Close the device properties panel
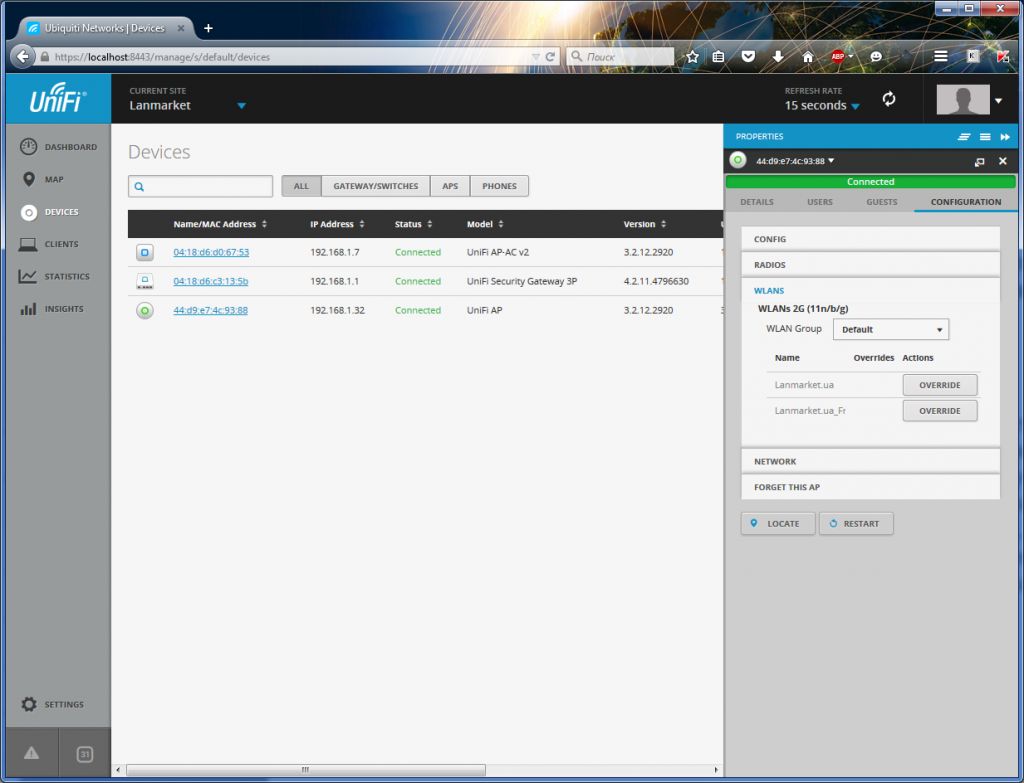Viewport: 1024px width, 783px height. coord(1002,161)
